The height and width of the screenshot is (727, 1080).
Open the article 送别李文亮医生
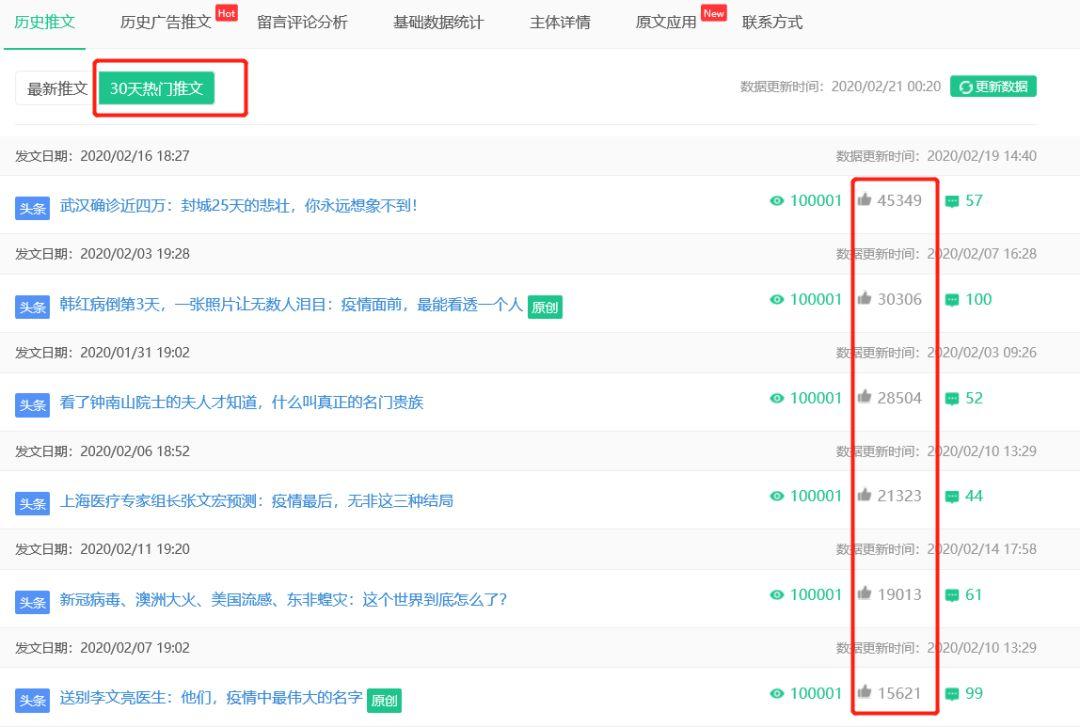point(211,698)
